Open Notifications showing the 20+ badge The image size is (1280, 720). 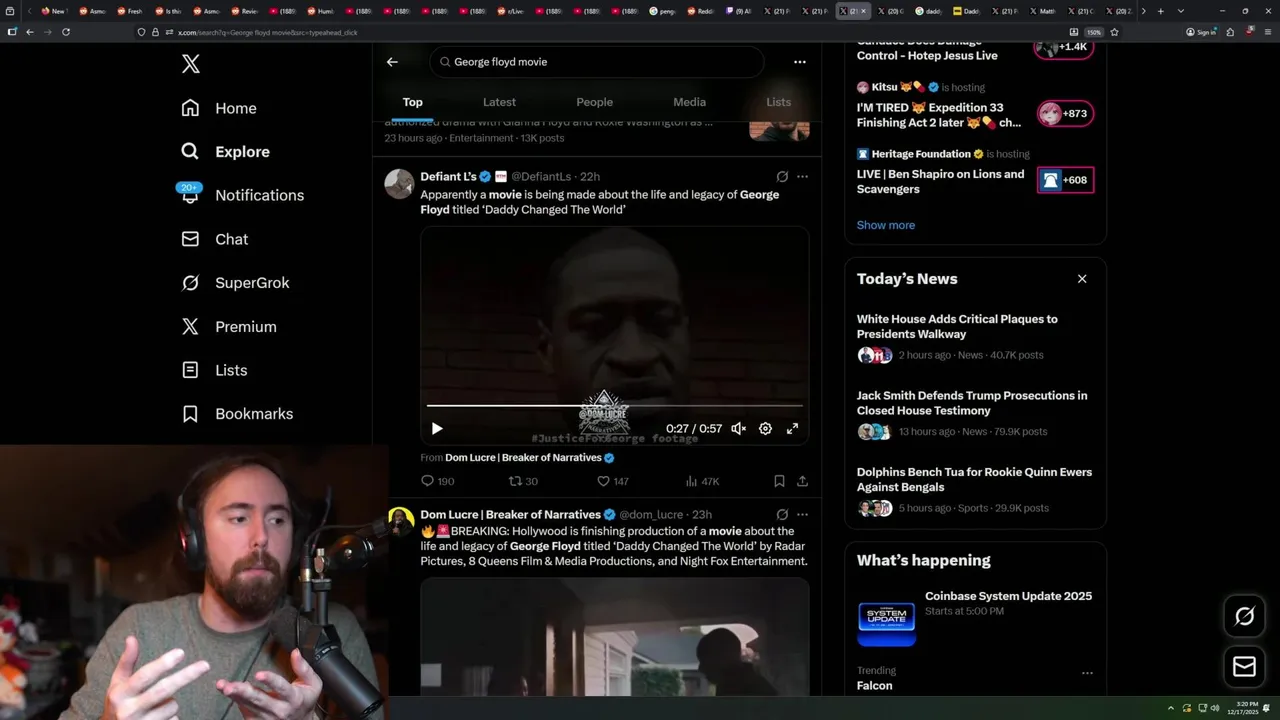pos(241,195)
